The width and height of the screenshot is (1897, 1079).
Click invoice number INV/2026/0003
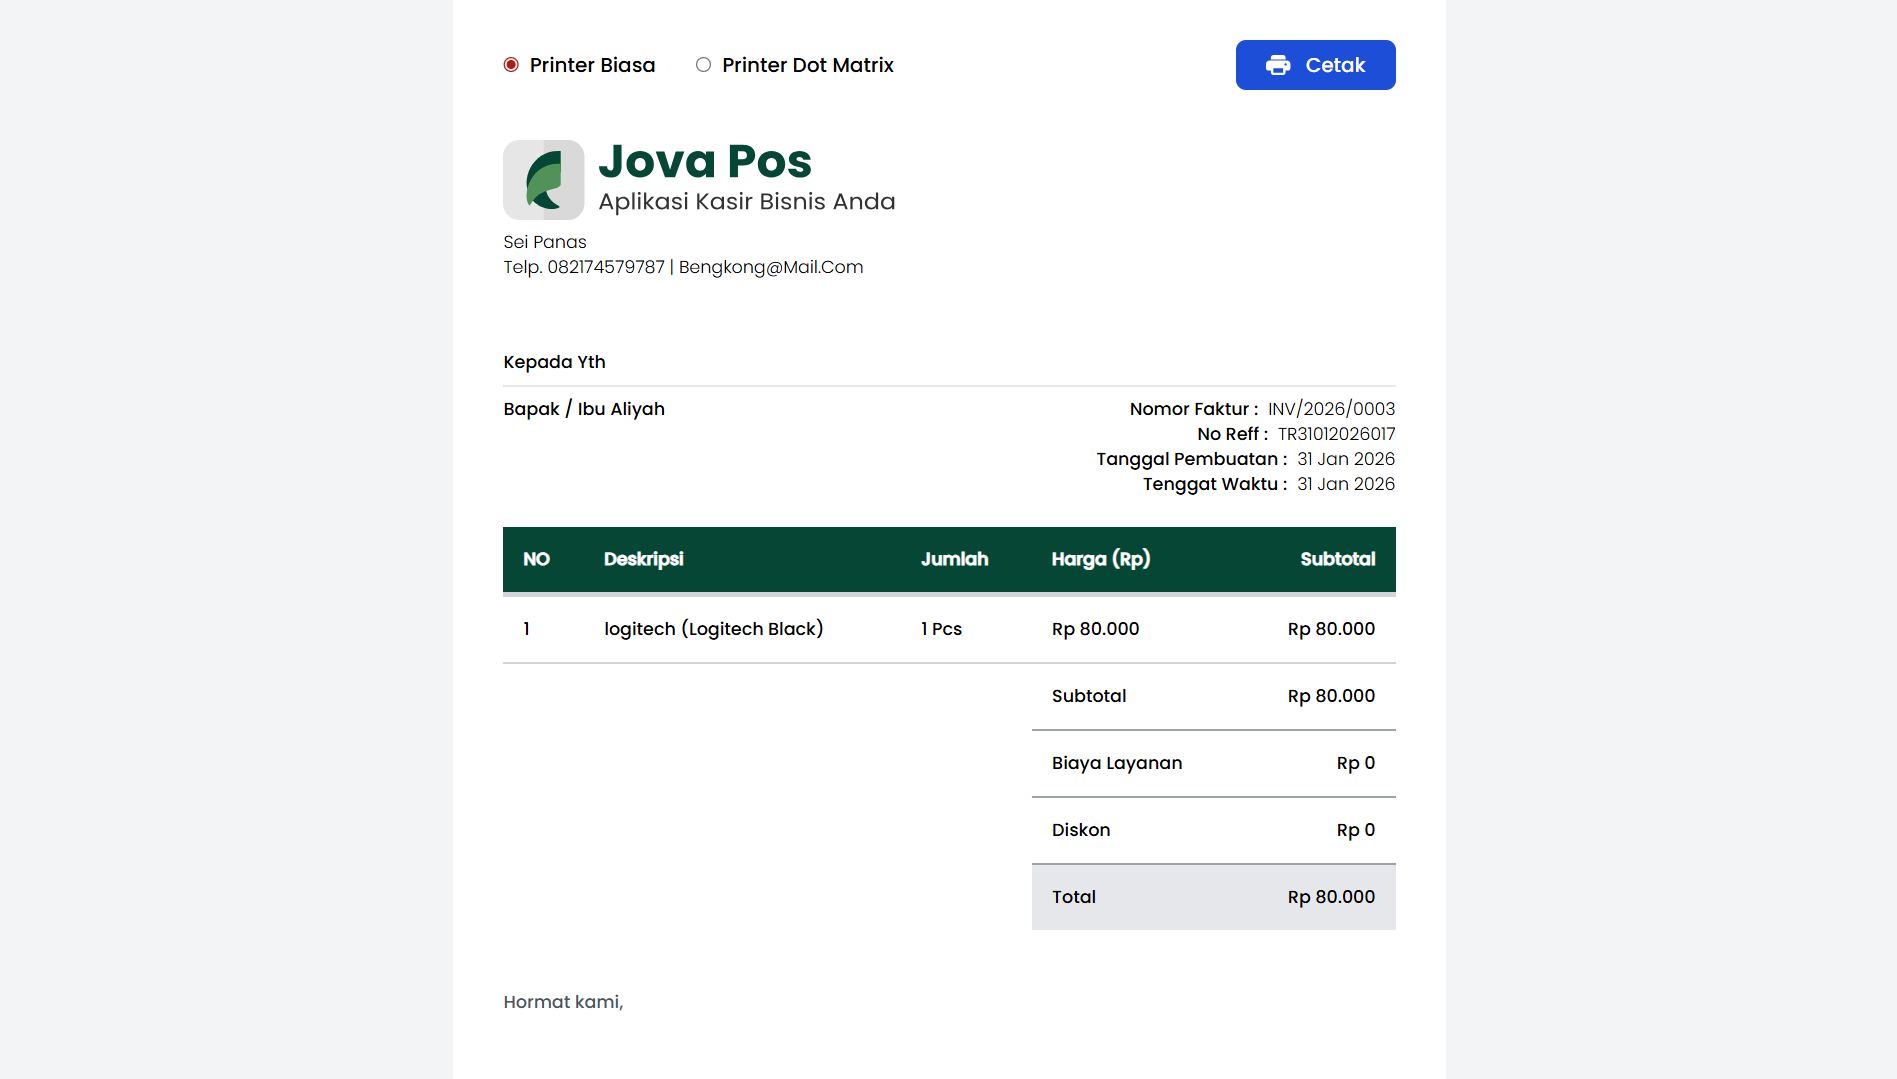pyautogui.click(x=1331, y=409)
